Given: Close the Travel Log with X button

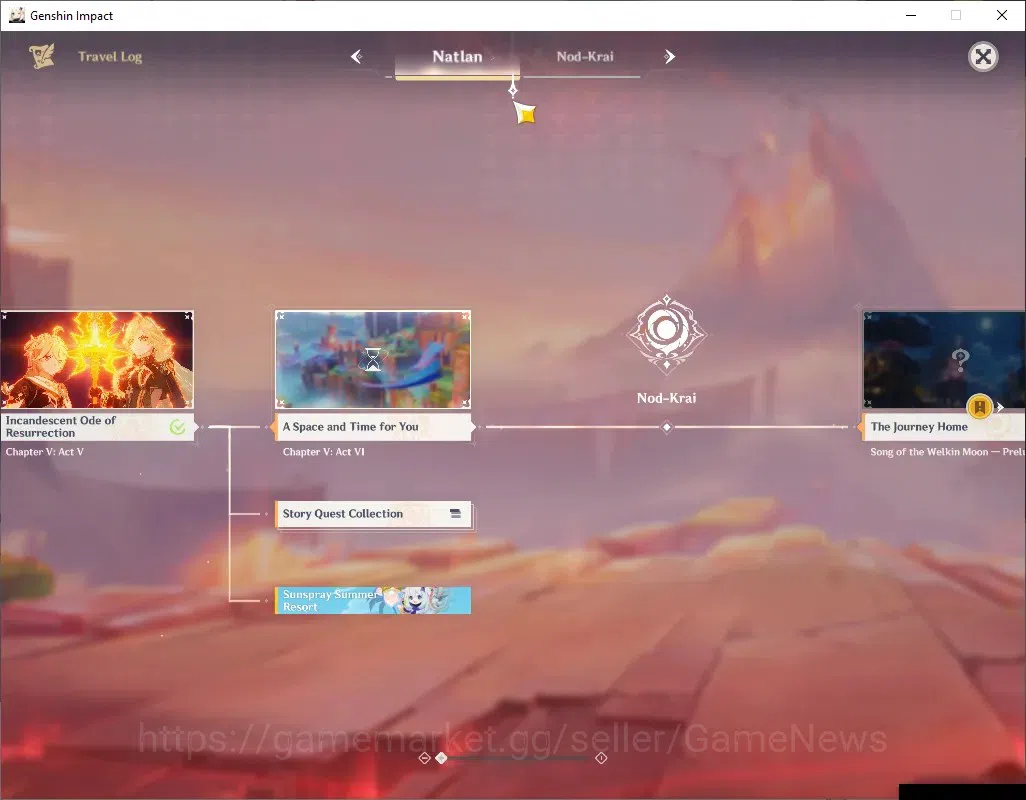Looking at the screenshot, I should pos(983,57).
